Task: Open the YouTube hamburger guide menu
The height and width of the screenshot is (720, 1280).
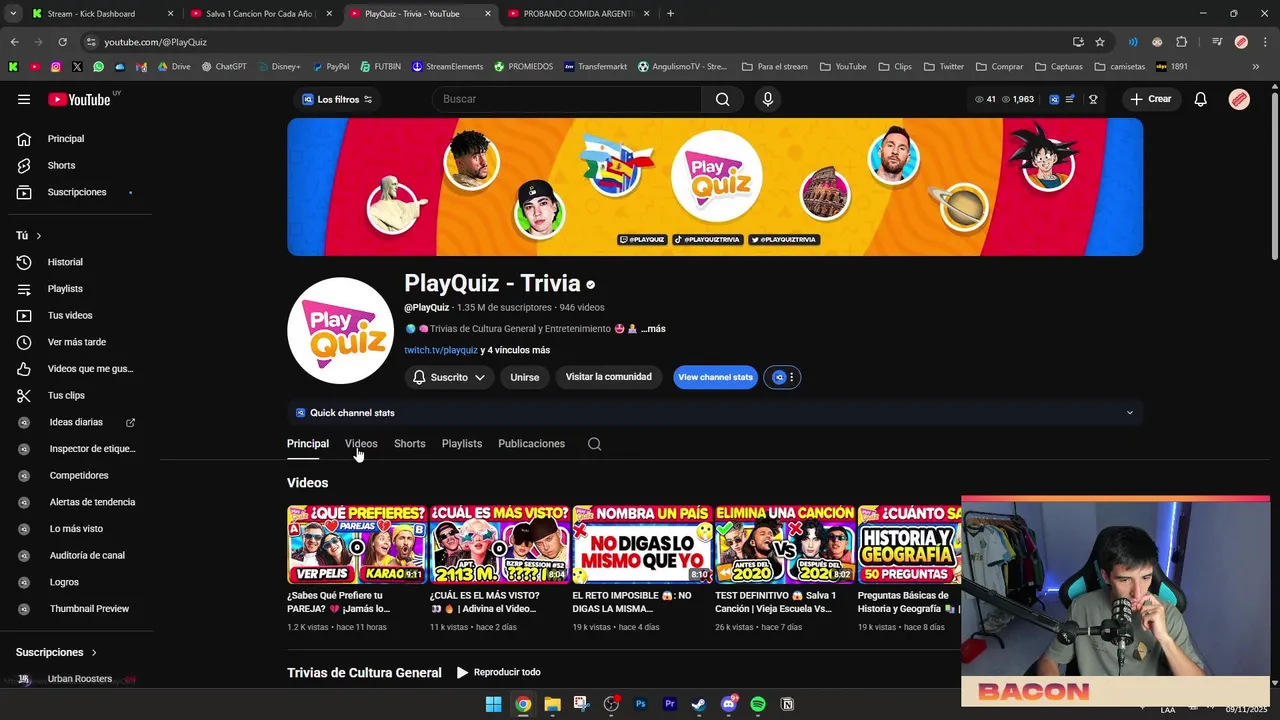Action: (x=24, y=99)
